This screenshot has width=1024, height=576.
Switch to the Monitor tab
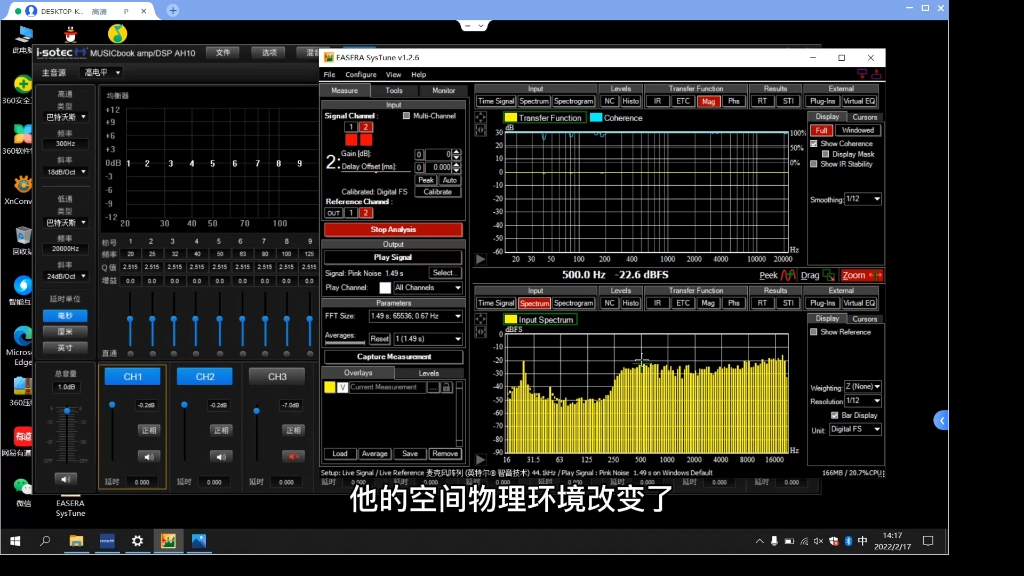point(443,89)
